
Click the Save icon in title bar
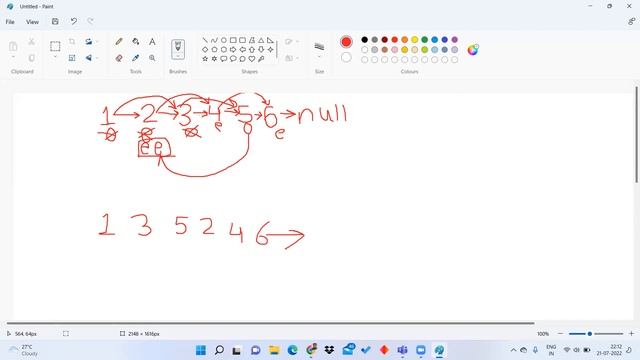[x=55, y=21]
